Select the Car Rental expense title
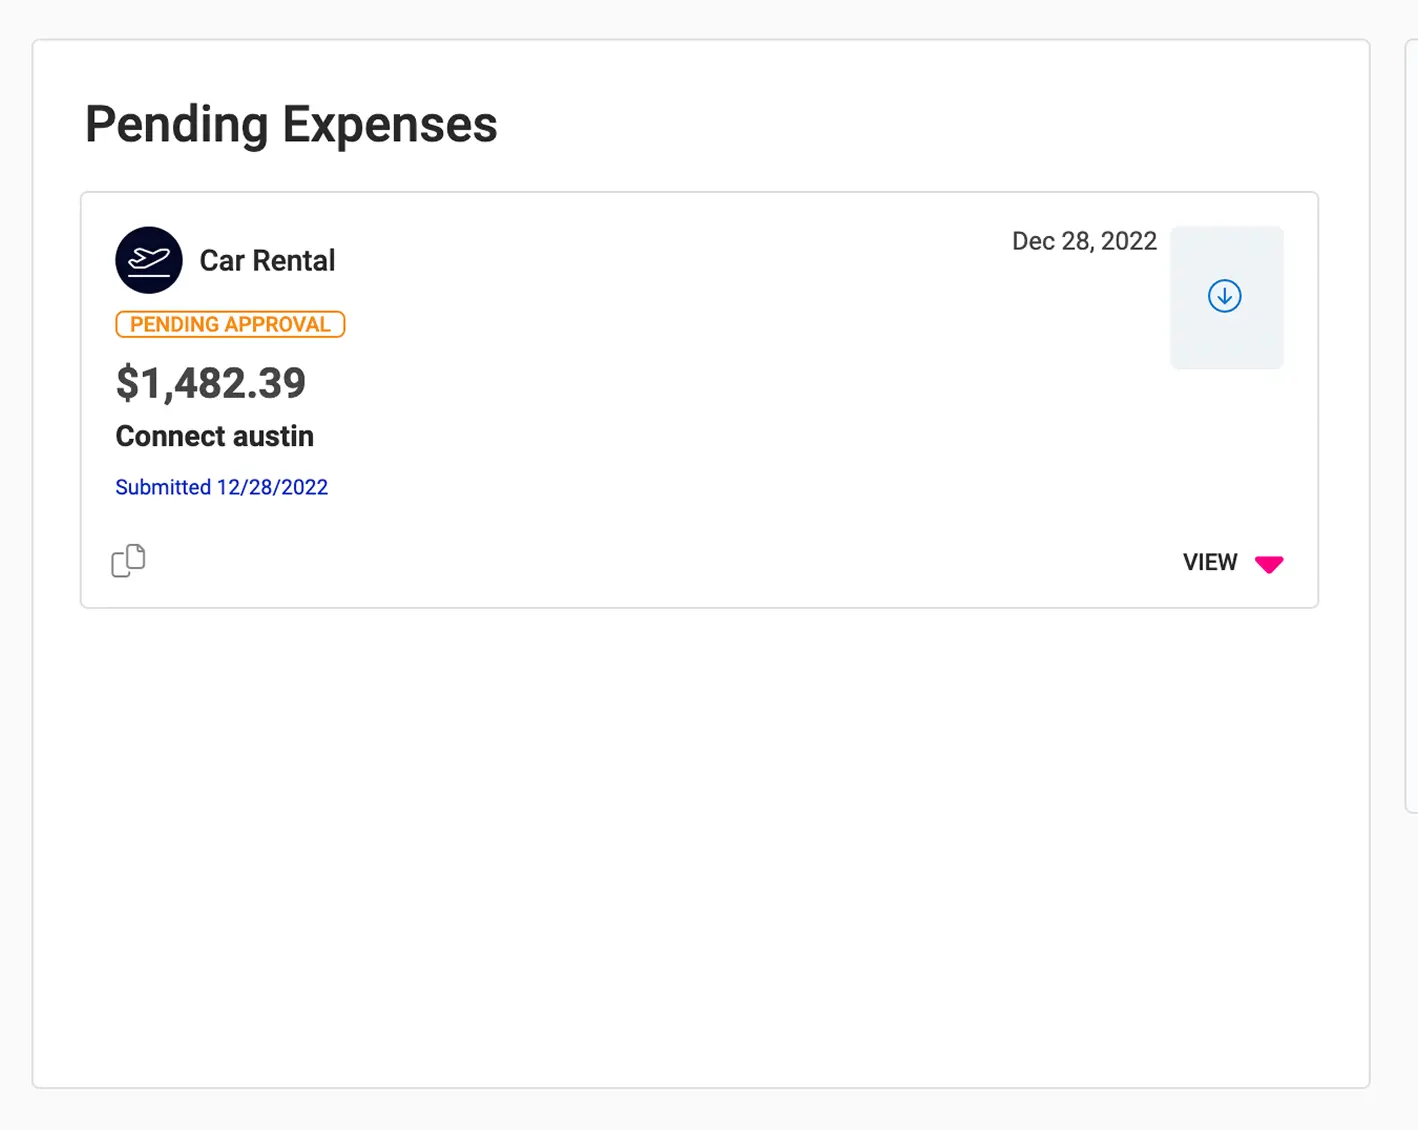 [x=267, y=260]
